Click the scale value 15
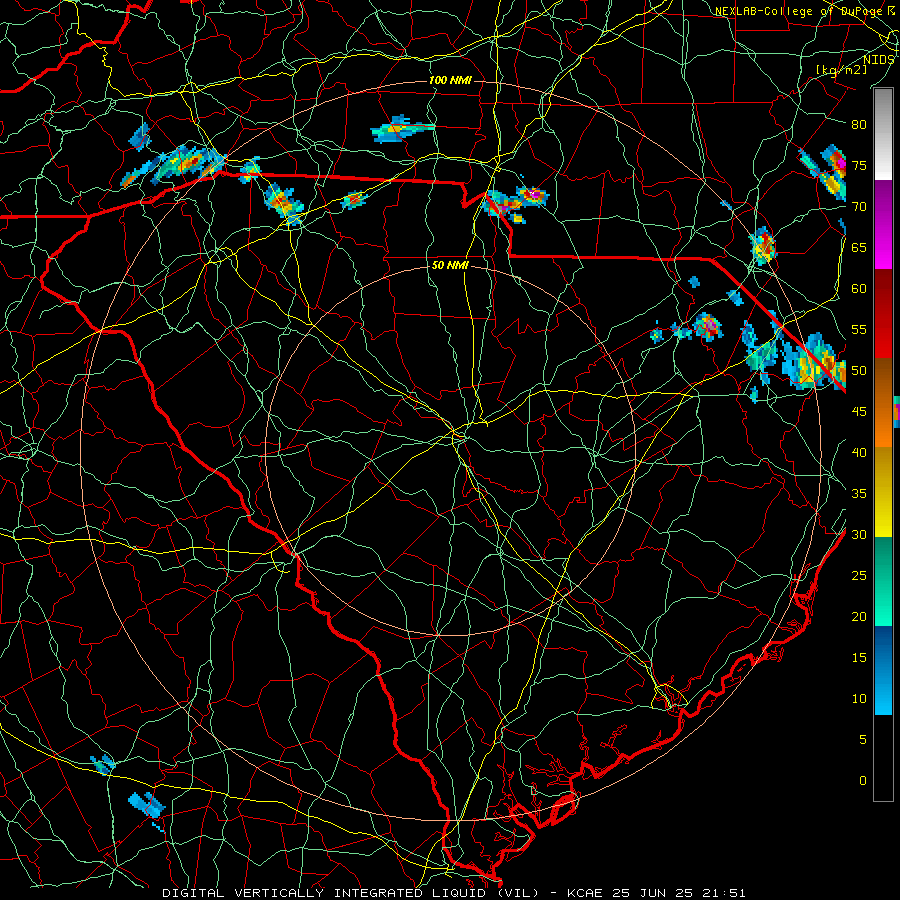900x900 pixels. pyautogui.click(x=859, y=658)
